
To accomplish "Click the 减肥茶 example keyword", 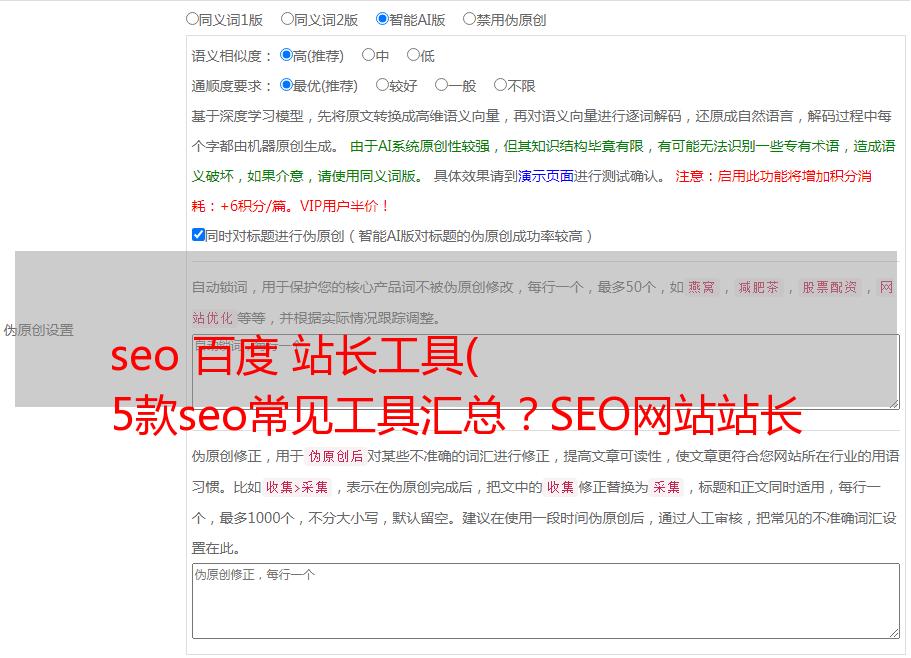I will coord(758,287).
